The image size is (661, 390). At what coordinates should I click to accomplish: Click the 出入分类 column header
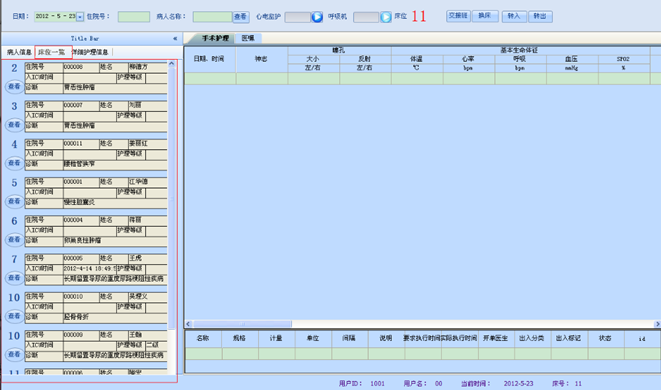click(x=532, y=338)
